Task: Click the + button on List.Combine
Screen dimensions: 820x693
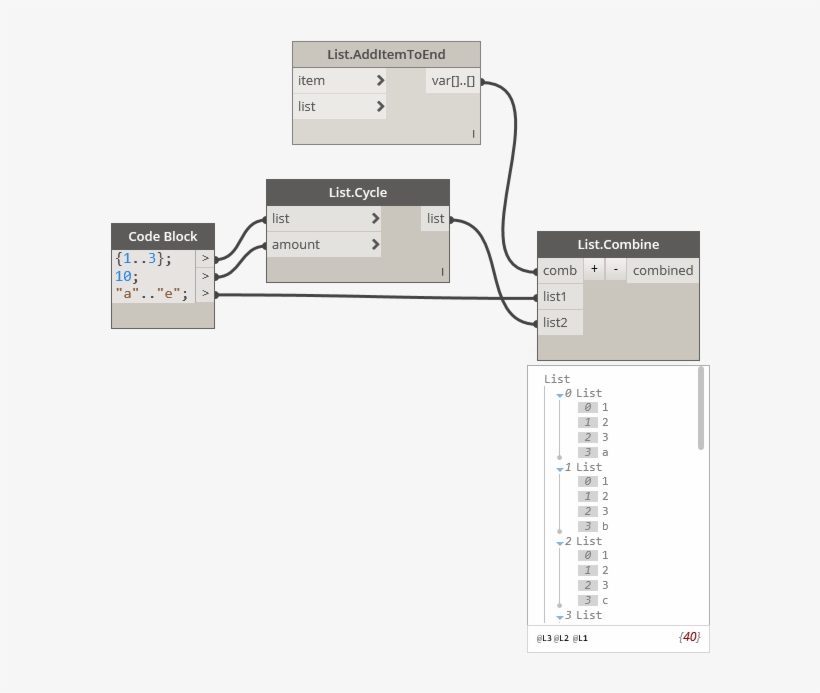Action: point(594,269)
